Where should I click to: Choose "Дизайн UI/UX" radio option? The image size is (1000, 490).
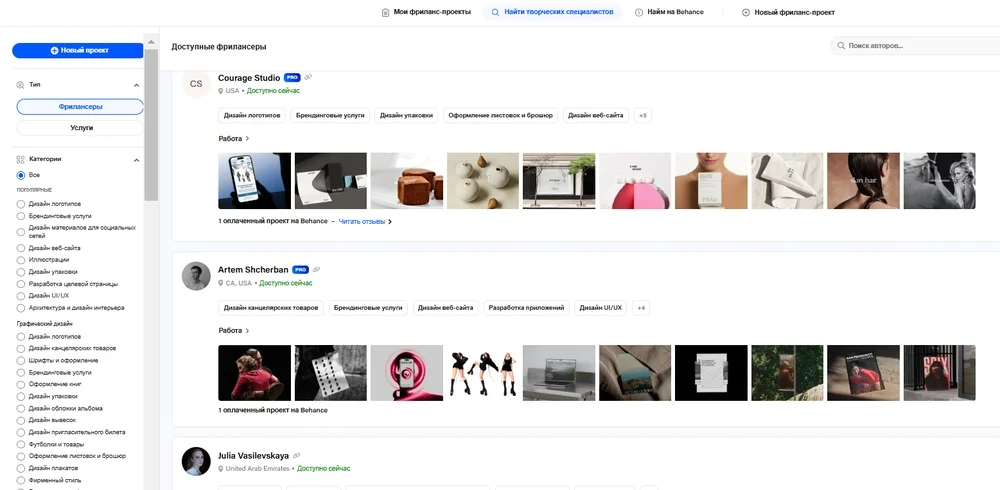coord(21,296)
